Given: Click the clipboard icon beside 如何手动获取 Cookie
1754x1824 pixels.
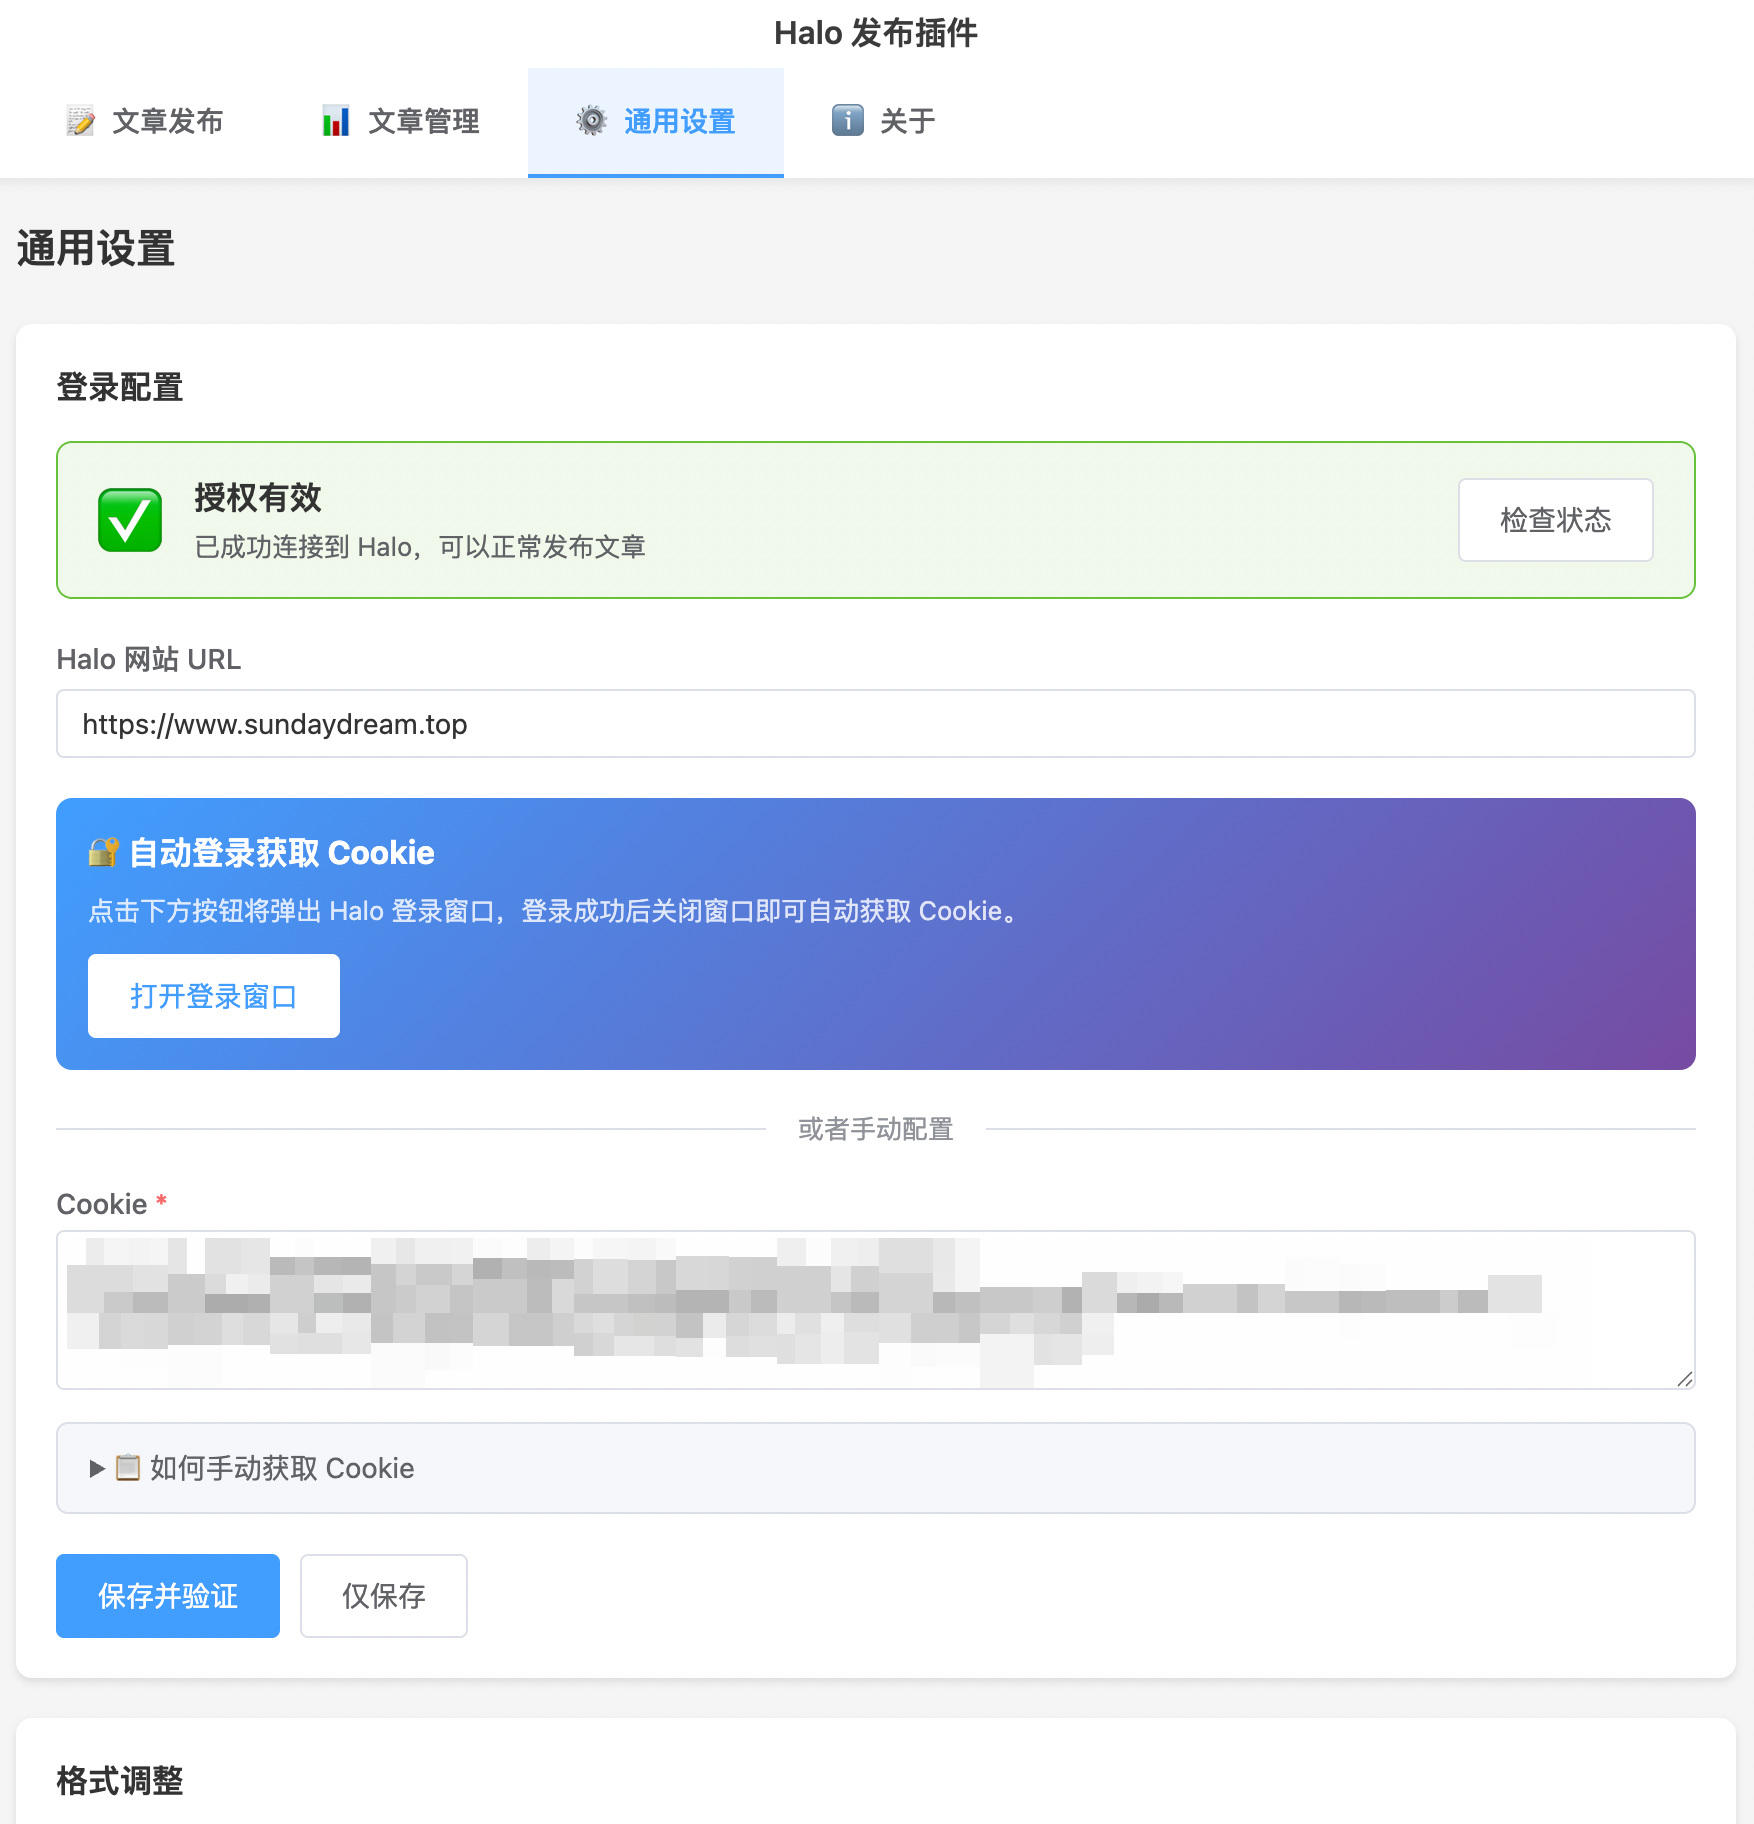Looking at the screenshot, I should 128,1468.
